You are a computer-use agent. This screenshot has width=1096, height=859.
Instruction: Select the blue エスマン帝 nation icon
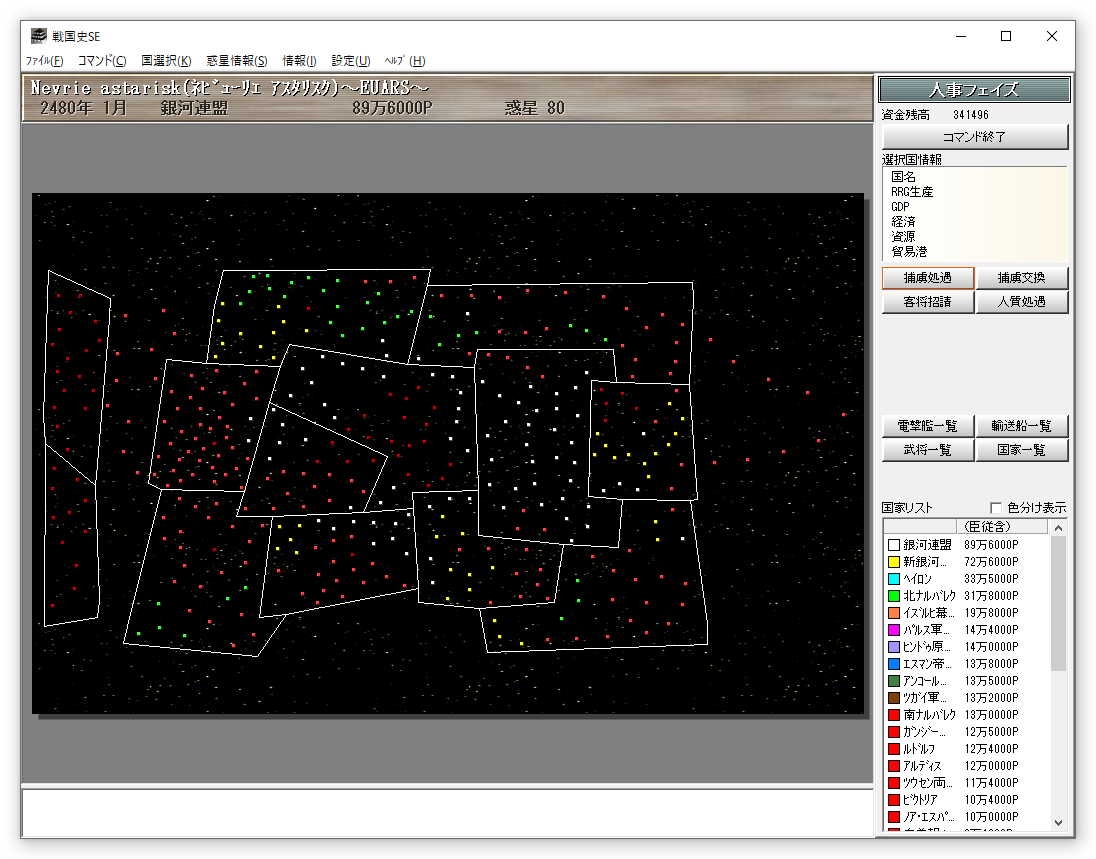(894, 664)
